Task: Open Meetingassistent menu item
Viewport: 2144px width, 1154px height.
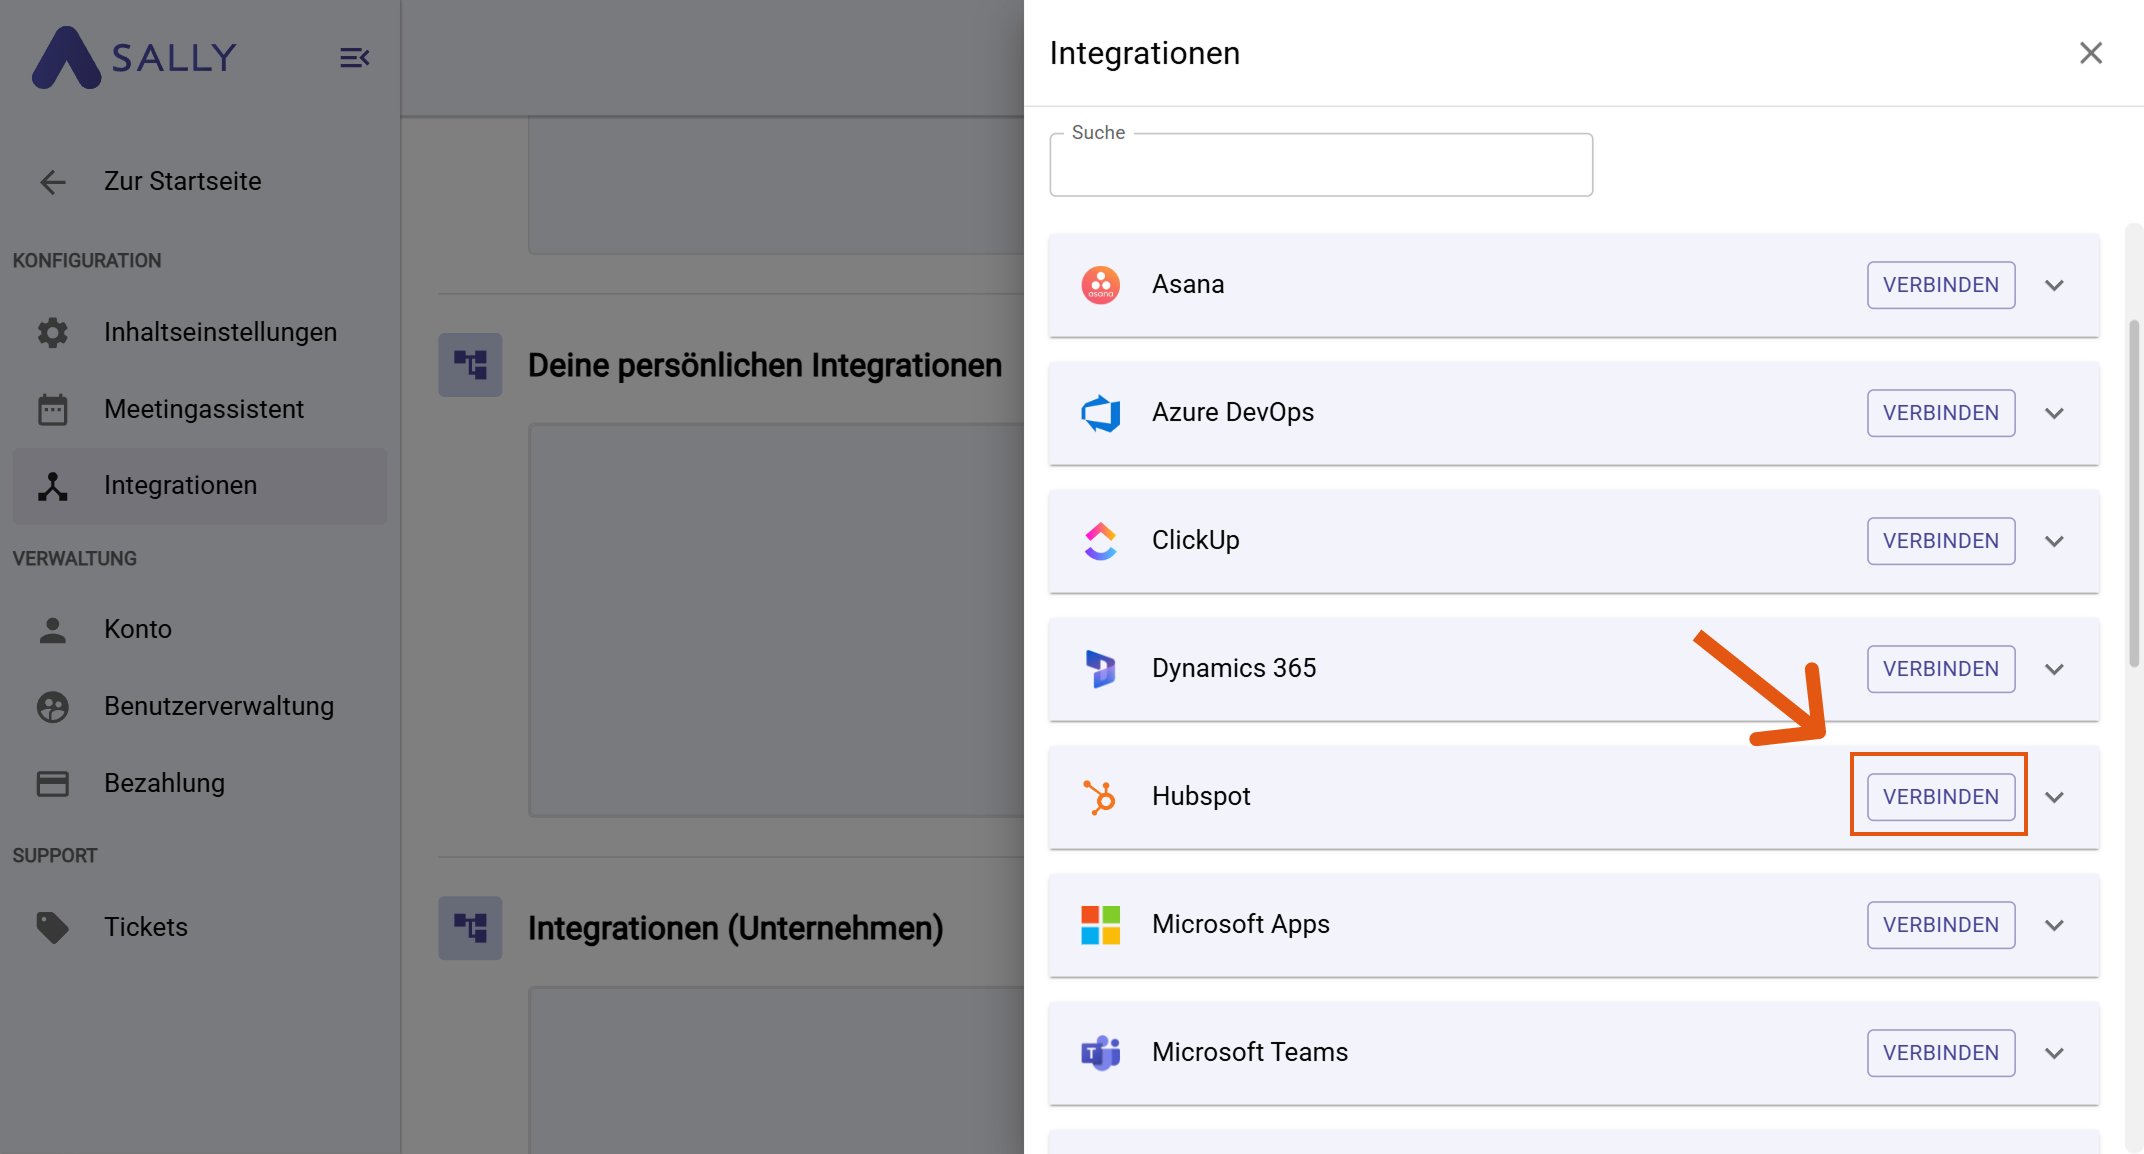Action: point(199,409)
